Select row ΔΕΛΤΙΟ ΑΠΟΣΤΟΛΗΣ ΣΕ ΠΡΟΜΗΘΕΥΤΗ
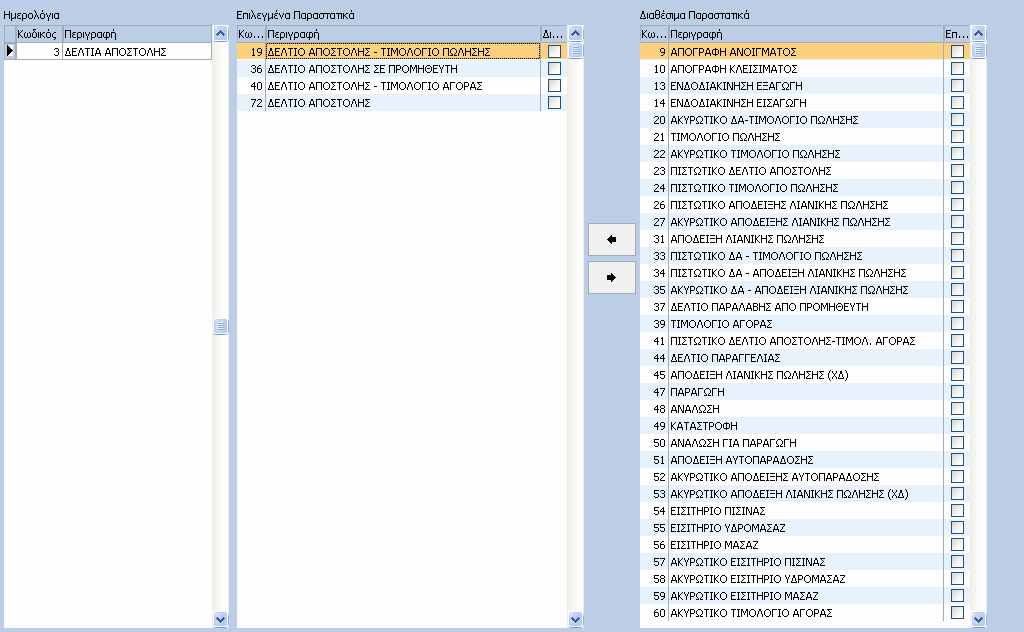The height and width of the screenshot is (632, 1024). click(x=402, y=68)
